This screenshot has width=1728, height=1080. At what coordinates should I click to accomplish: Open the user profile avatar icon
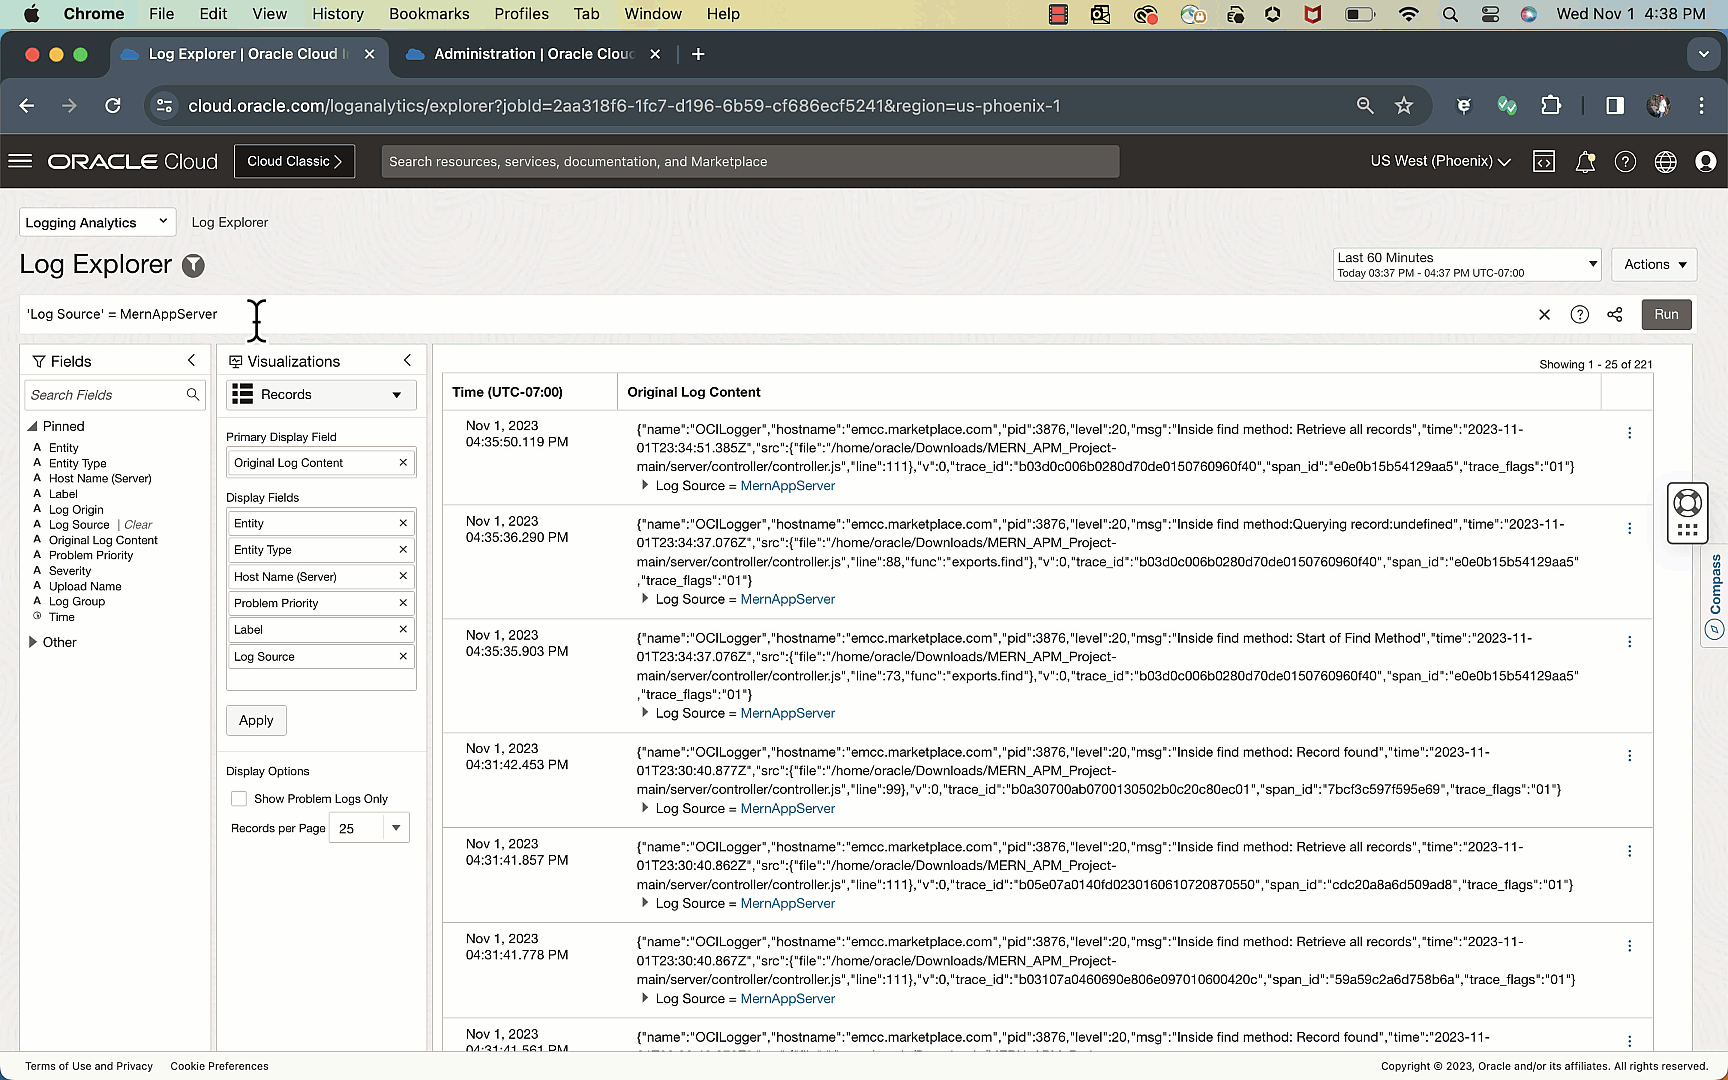pyautogui.click(x=1705, y=161)
